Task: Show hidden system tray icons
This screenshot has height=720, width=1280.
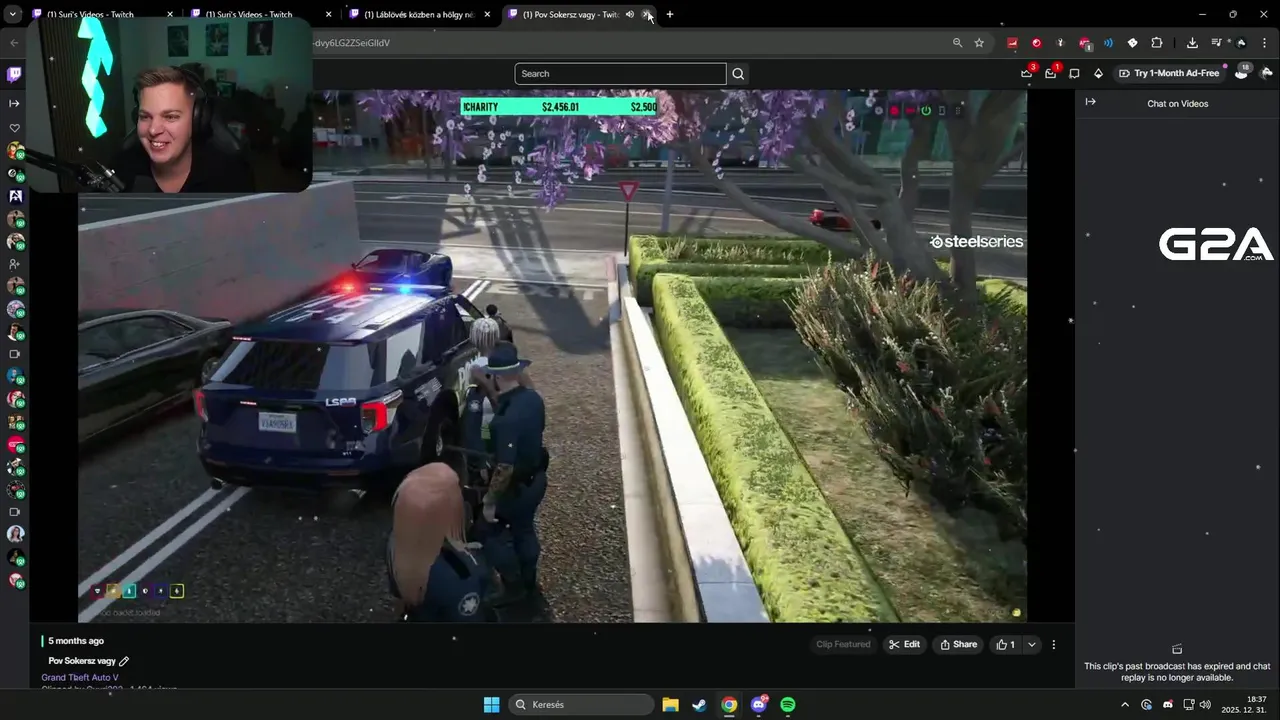Action: [x=1126, y=705]
